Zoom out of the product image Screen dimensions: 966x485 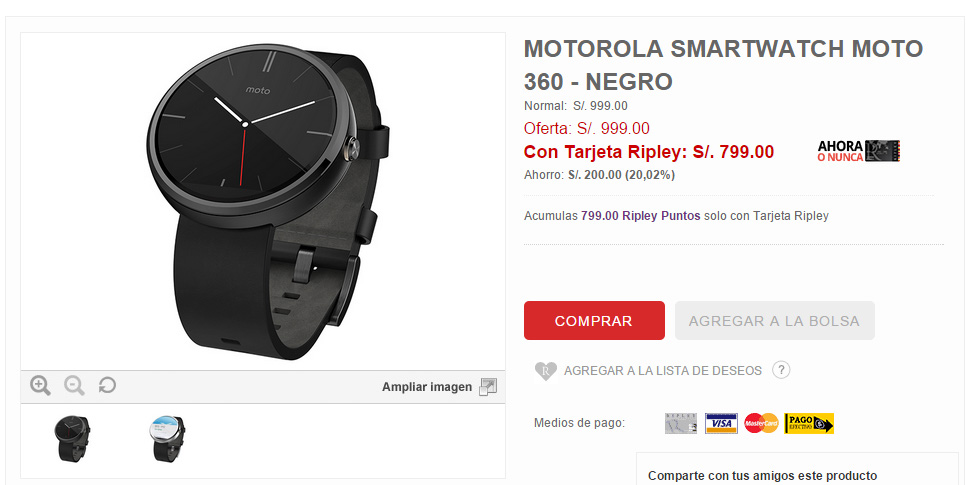click(75, 386)
